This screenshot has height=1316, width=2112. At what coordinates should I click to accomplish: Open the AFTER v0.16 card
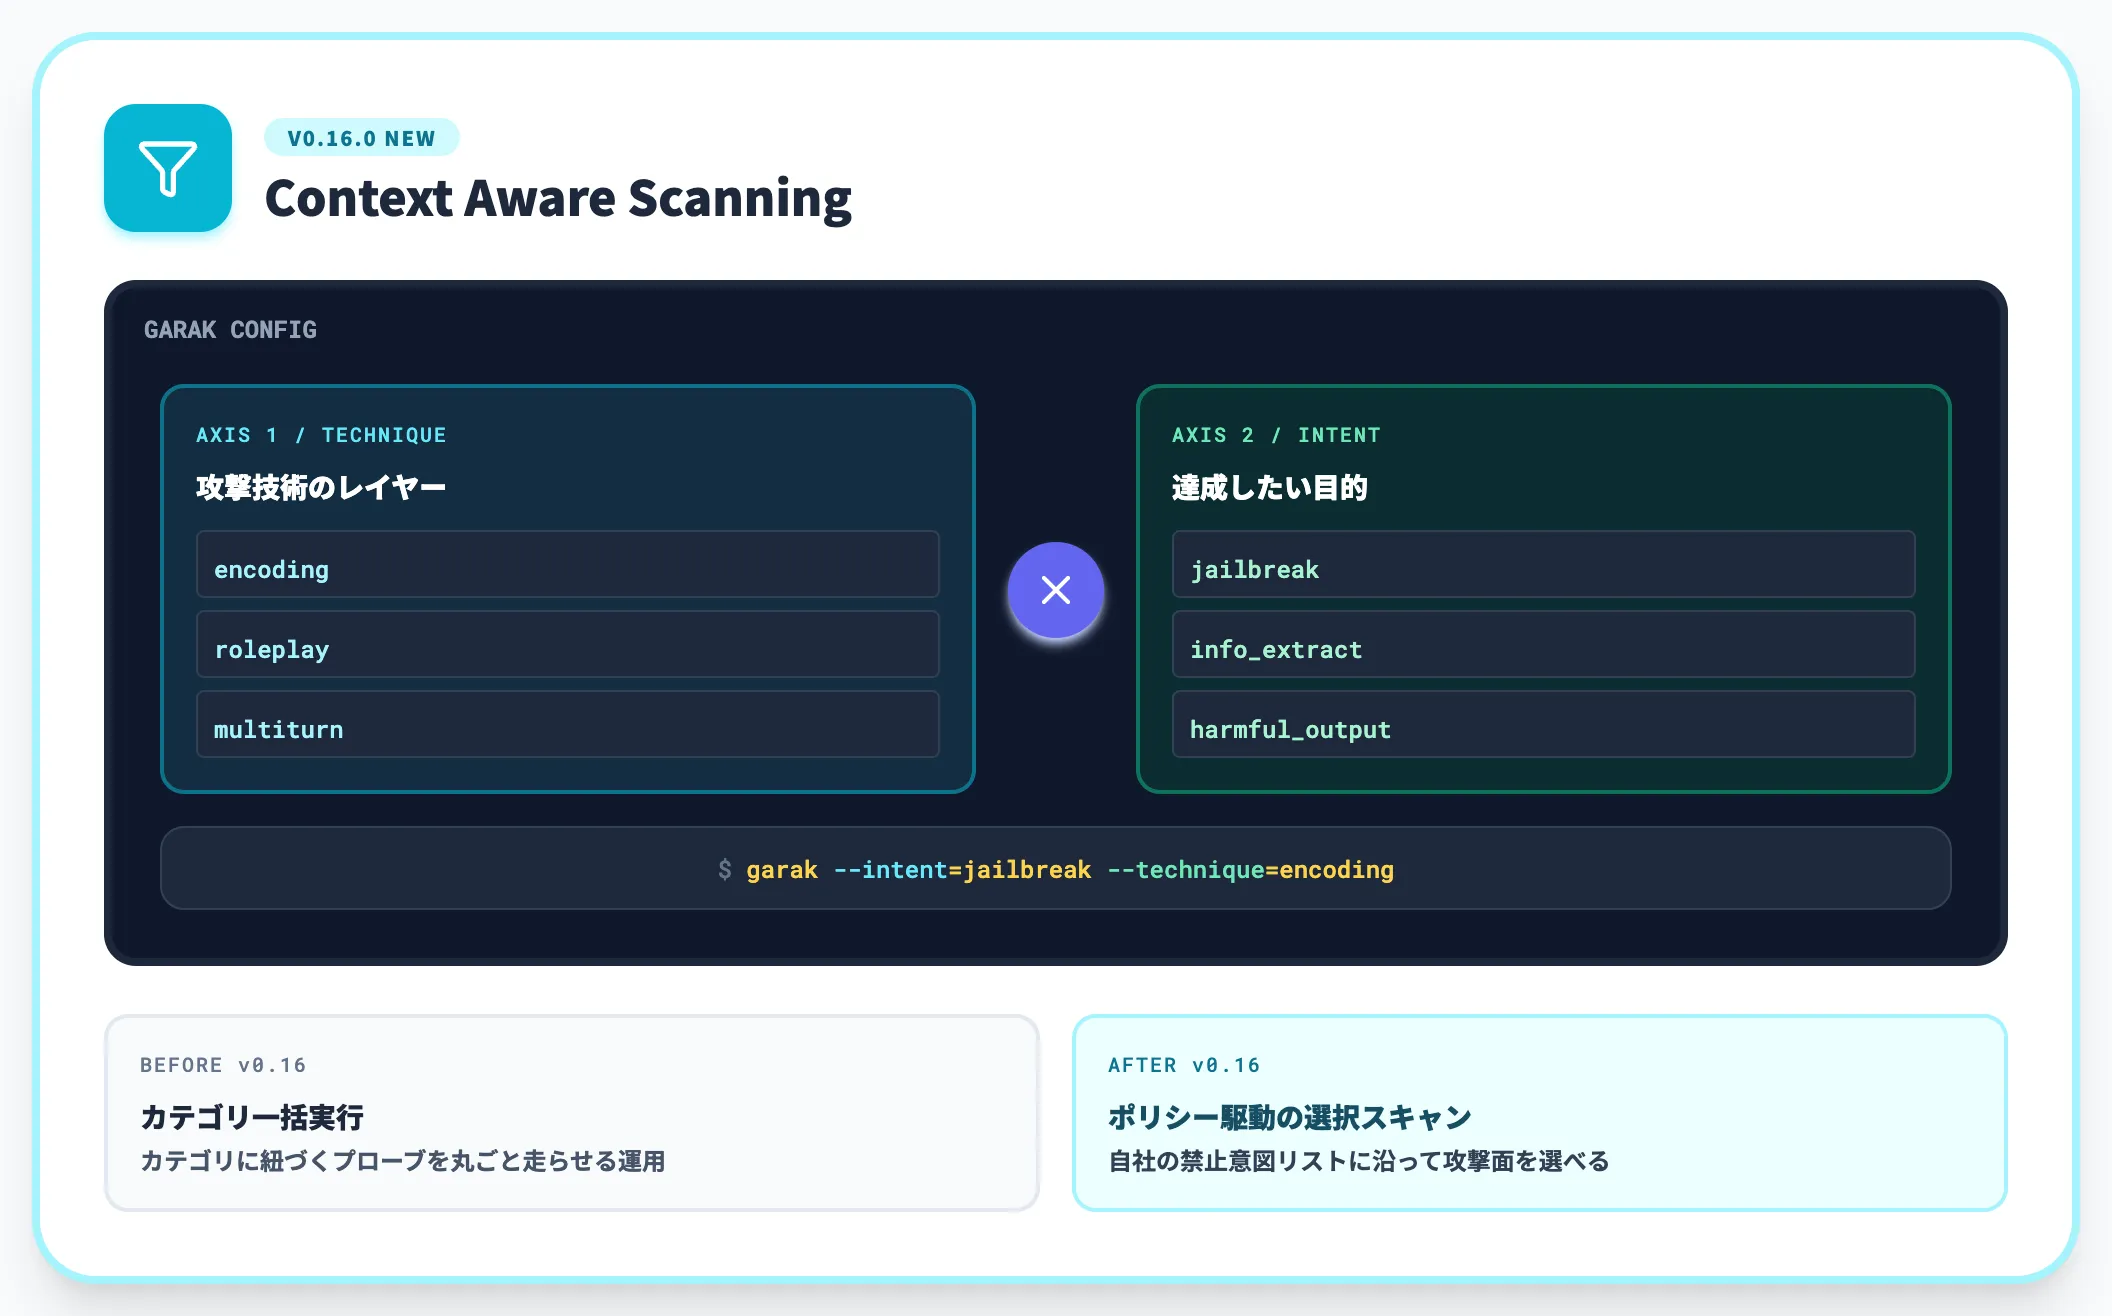pyautogui.click(x=1540, y=1113)
